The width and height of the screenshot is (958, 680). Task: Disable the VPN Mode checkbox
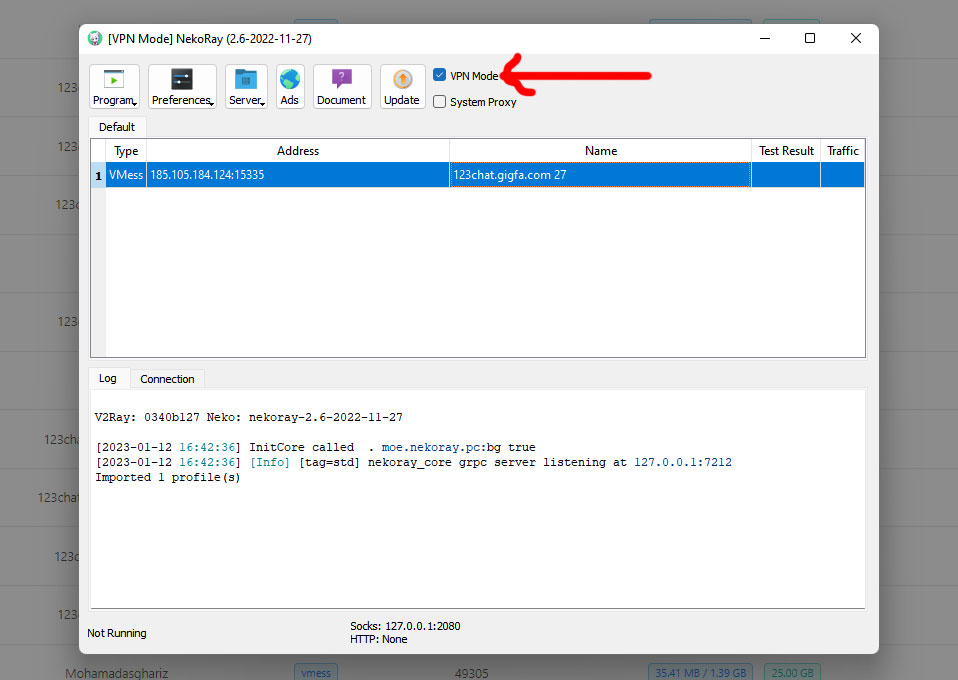(440, 75)
